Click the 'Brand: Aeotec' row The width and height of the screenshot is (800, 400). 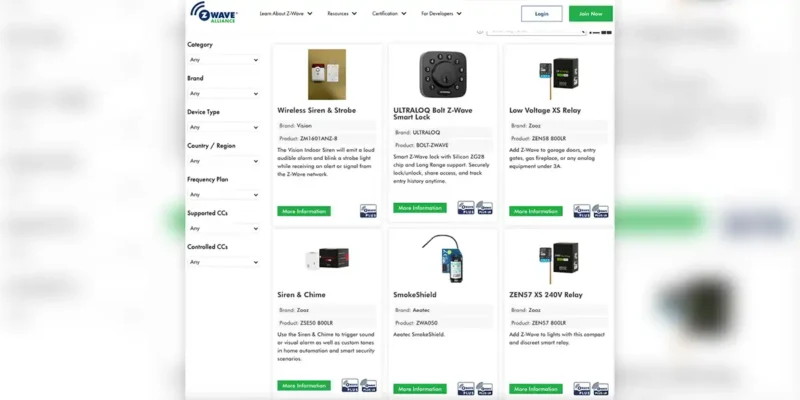(x=443, y=310)
